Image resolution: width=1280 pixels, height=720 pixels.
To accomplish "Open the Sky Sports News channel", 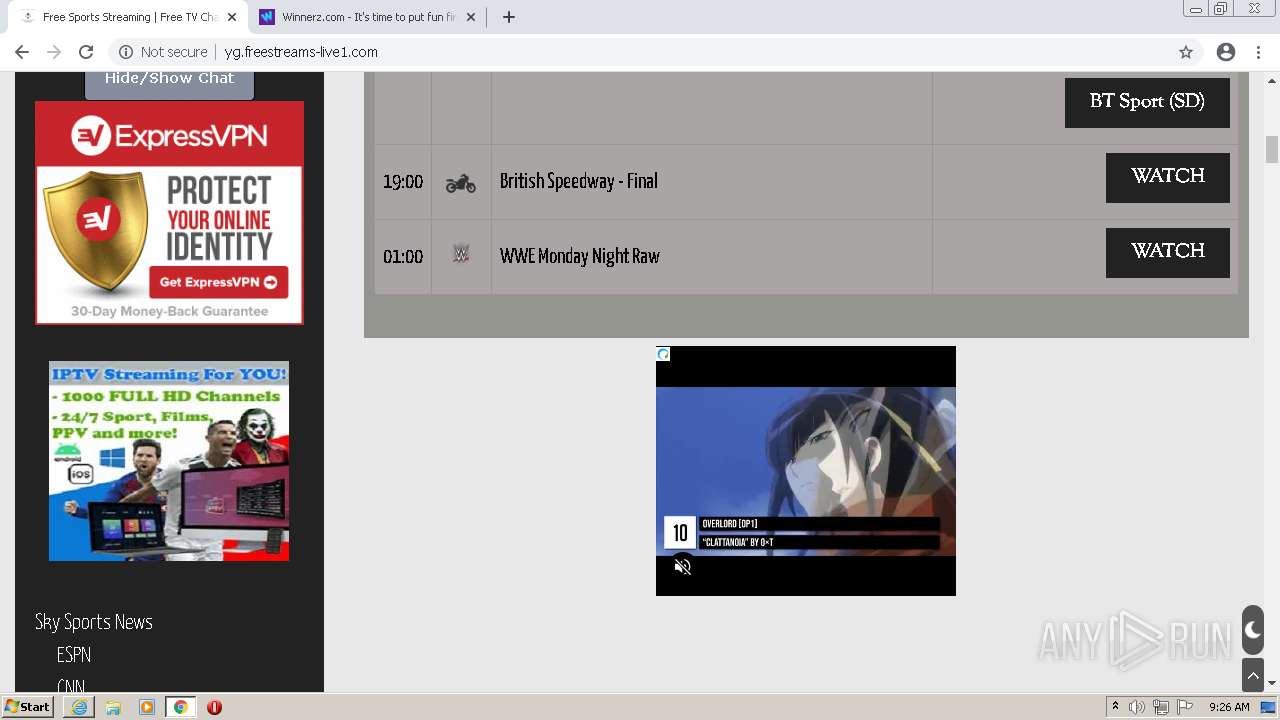I will (x=94, y=622).
